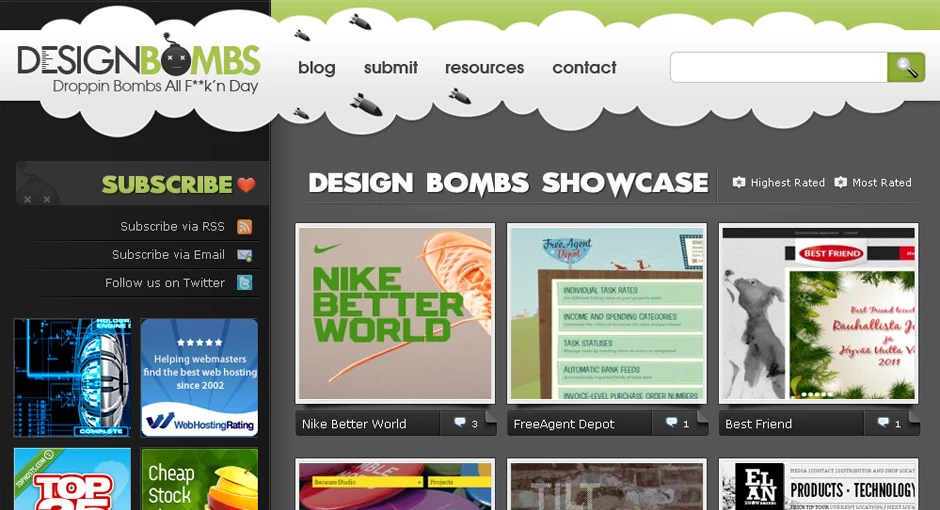This screenshot has height=510, width=940.
Task: Open the TOP 25 advertisement banner
Action: pos(73,479)
